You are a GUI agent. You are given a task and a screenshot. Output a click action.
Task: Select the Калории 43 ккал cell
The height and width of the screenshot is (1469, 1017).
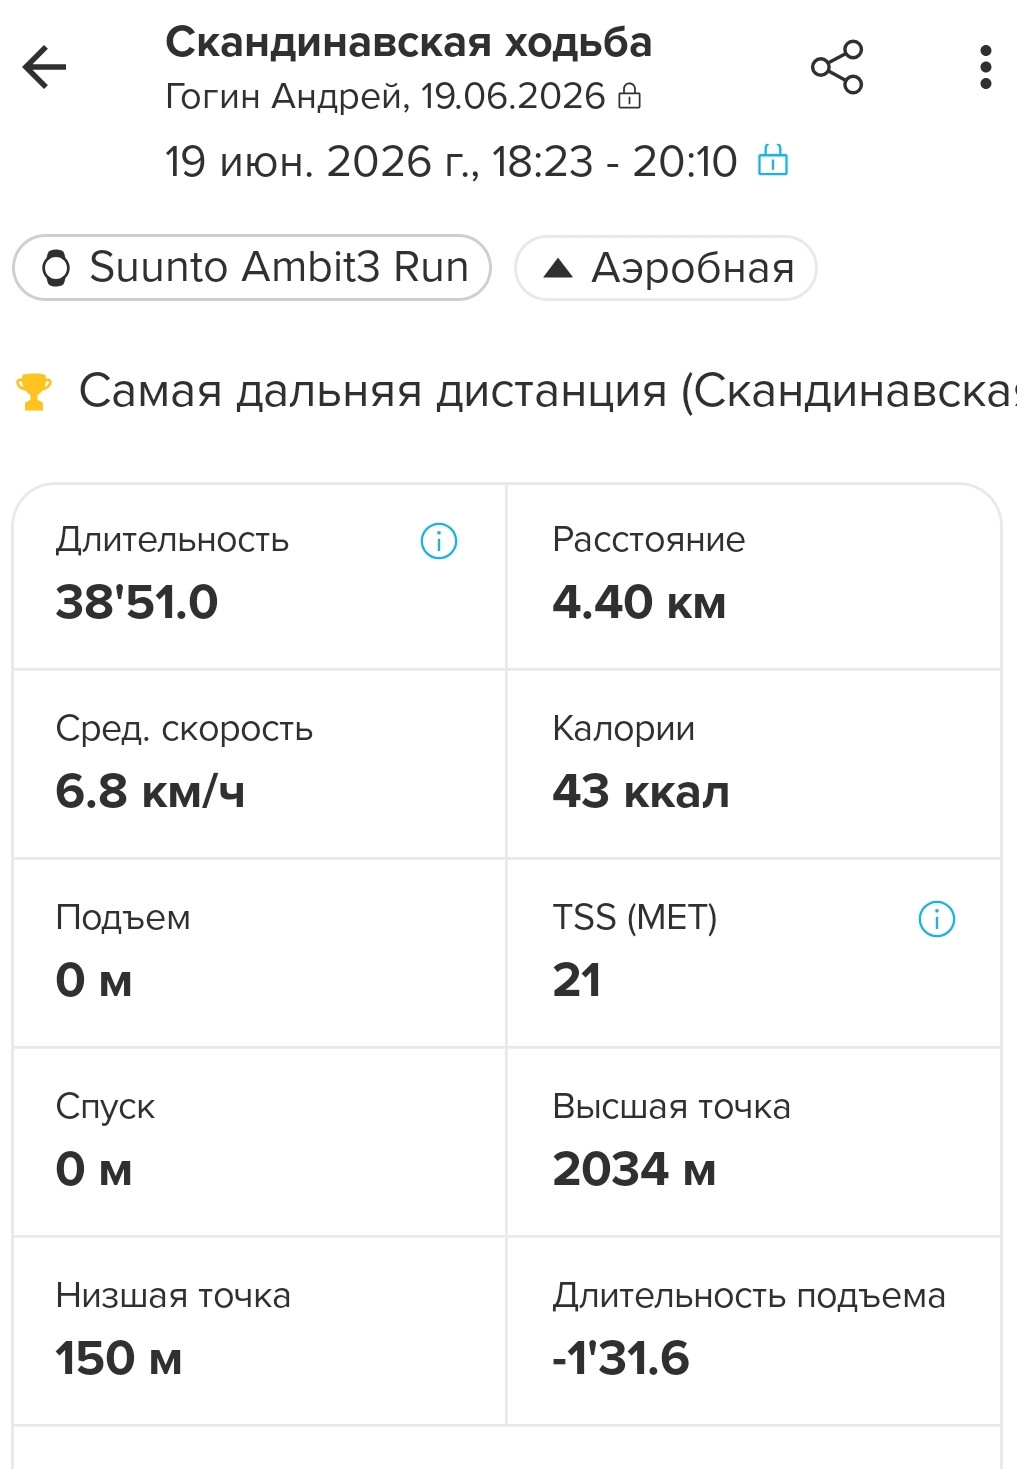[x=754, y=765]
